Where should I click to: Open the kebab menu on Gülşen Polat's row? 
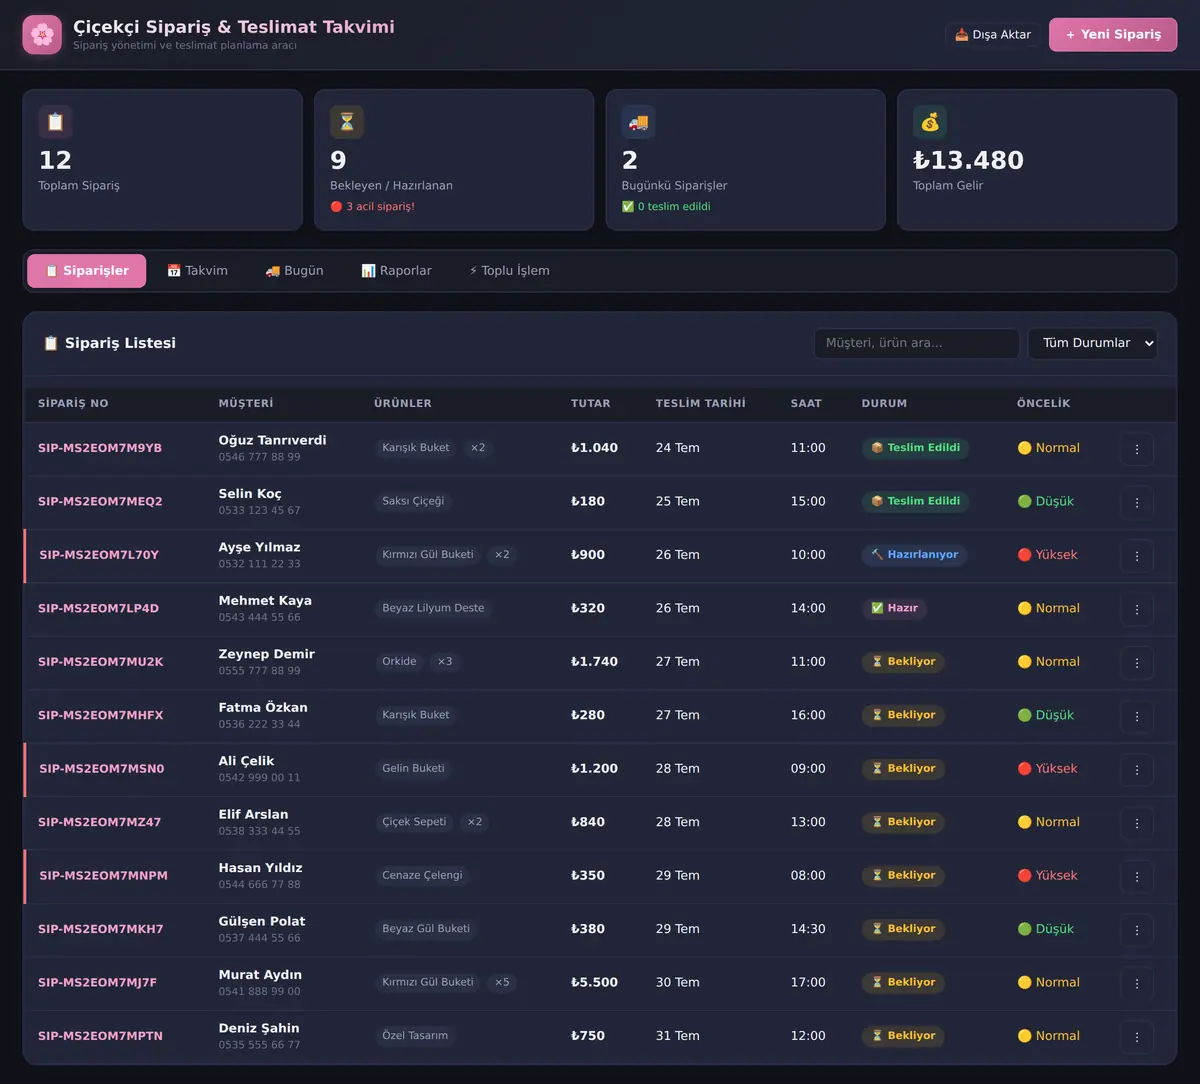click(x=1137, y=930)
